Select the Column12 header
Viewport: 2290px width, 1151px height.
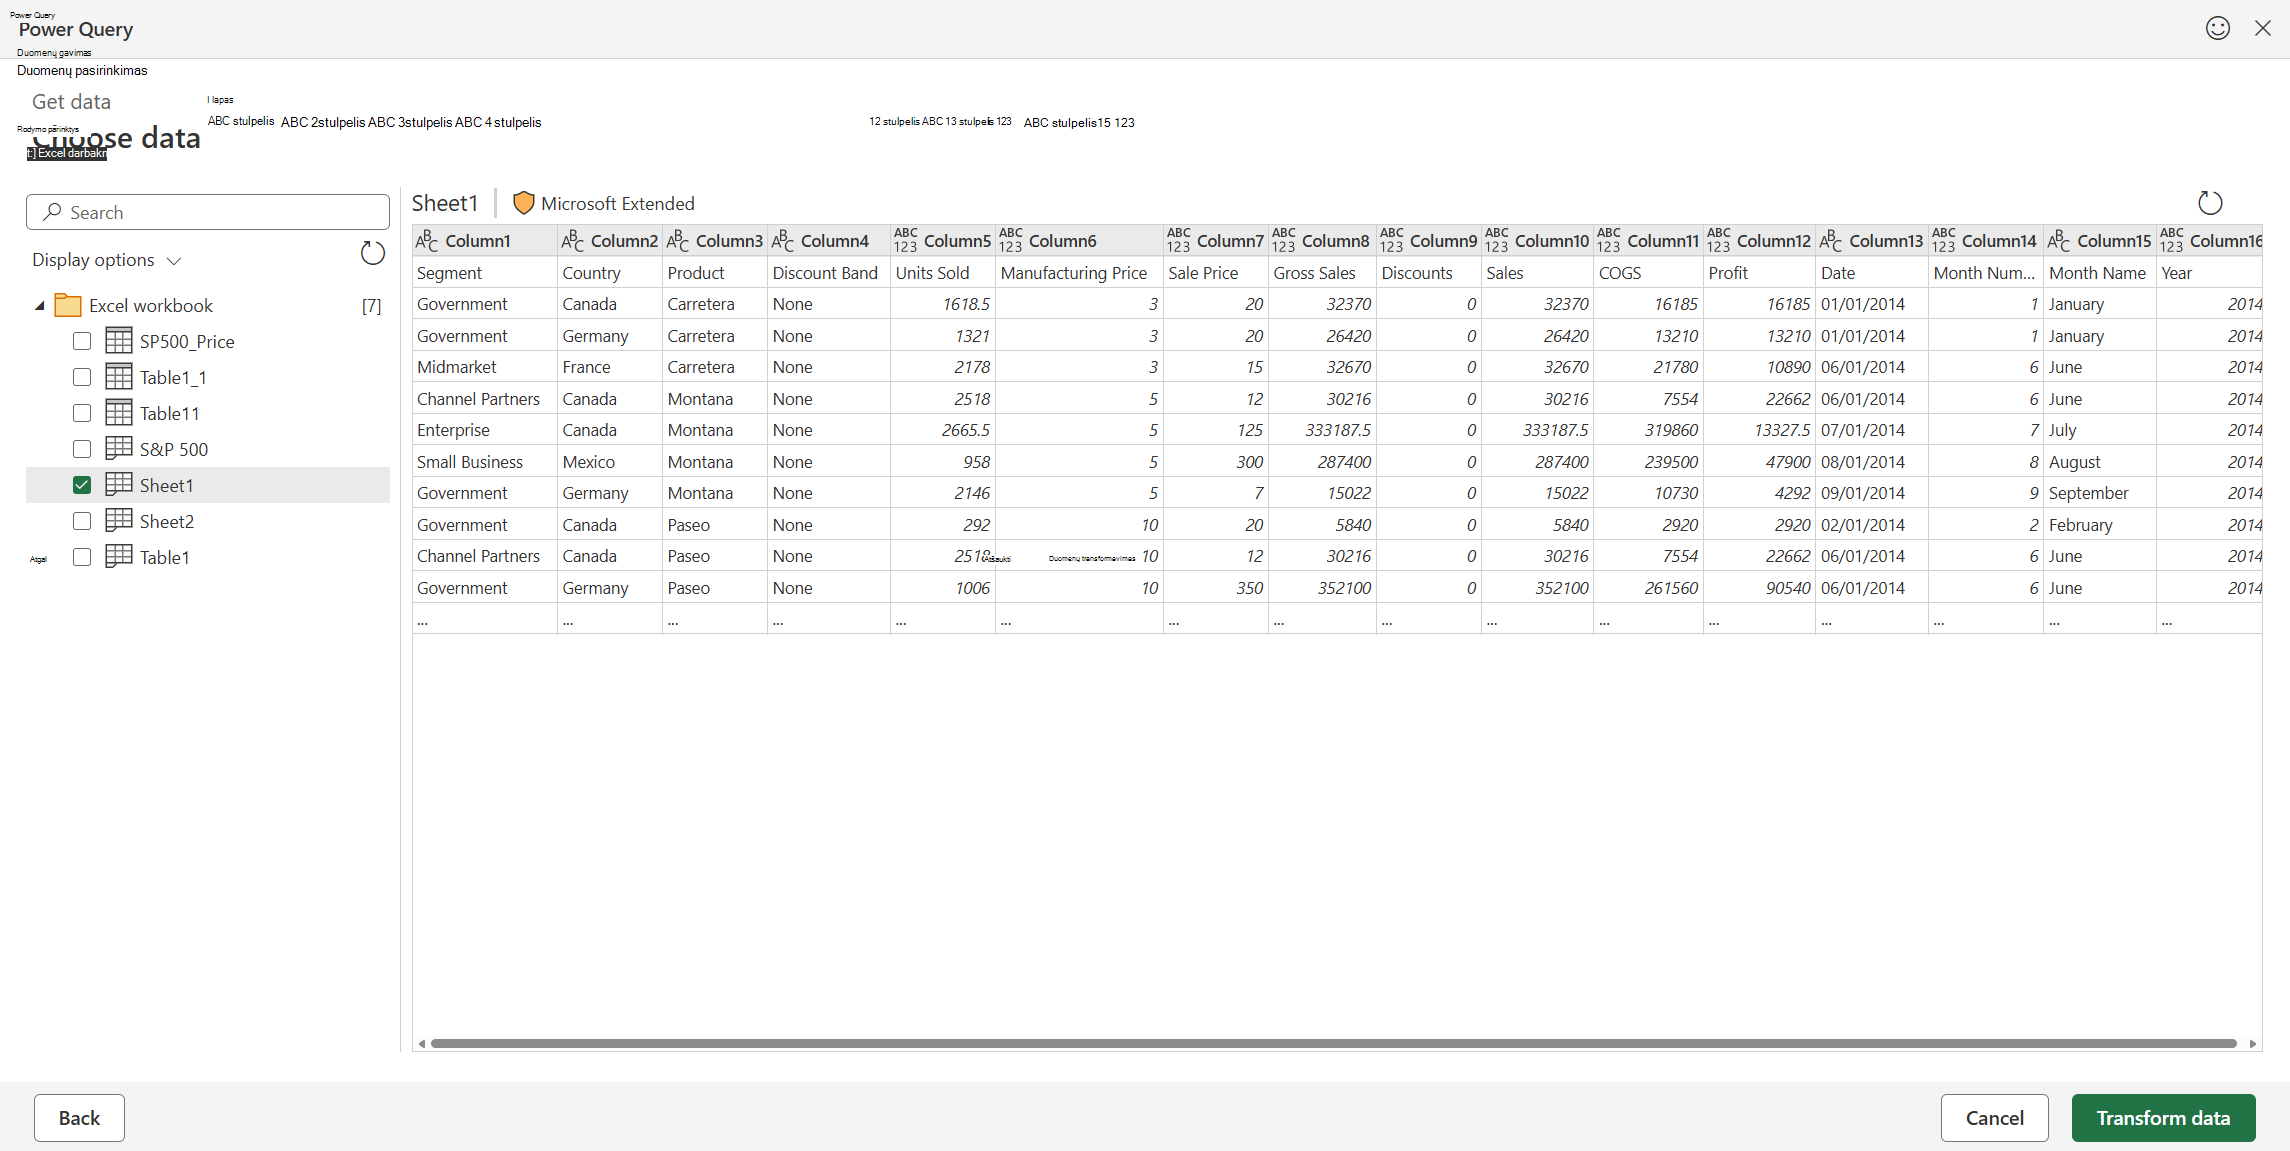[x=1759, y=241]
